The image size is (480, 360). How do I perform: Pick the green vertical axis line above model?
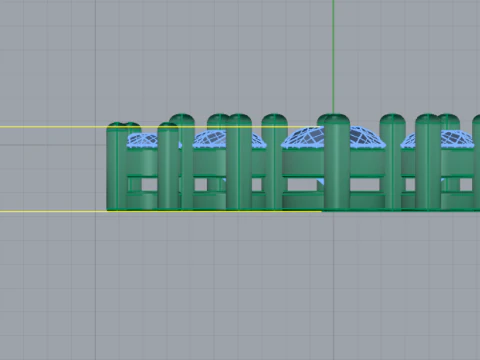click(x=333, y=57)
